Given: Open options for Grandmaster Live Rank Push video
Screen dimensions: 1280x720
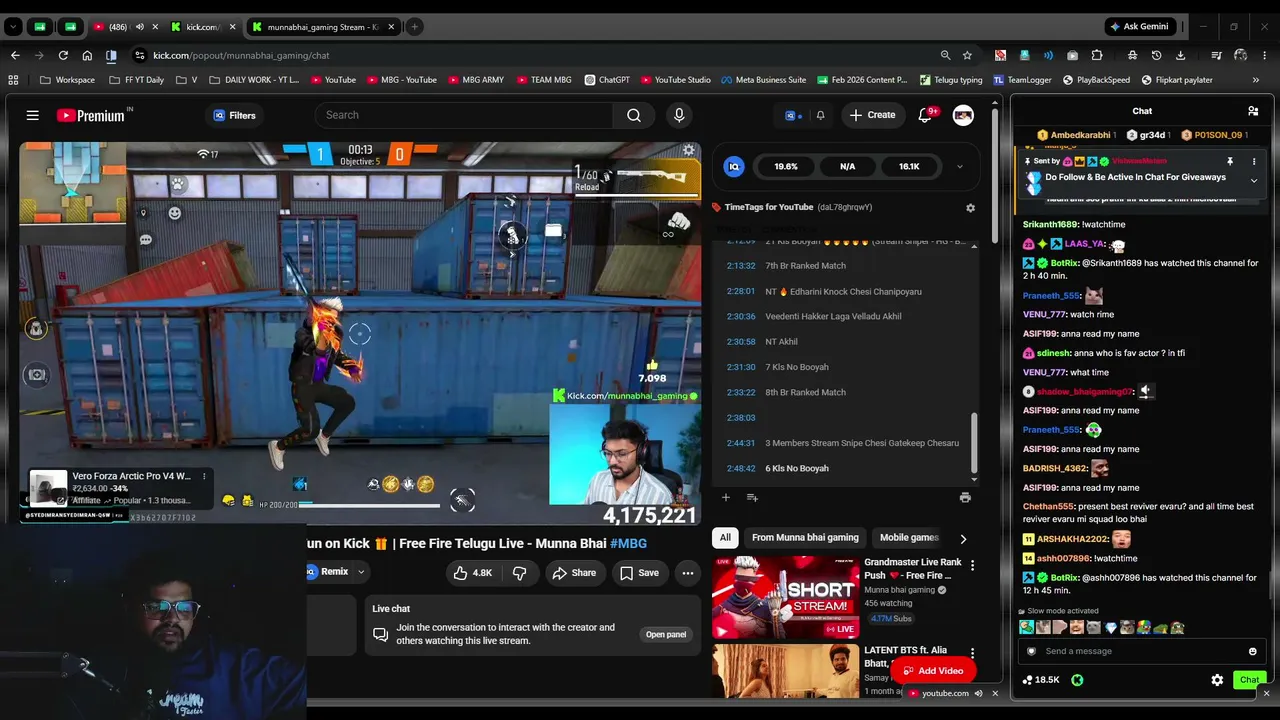Looking at the screenshot, I should (x=972, y=565).
